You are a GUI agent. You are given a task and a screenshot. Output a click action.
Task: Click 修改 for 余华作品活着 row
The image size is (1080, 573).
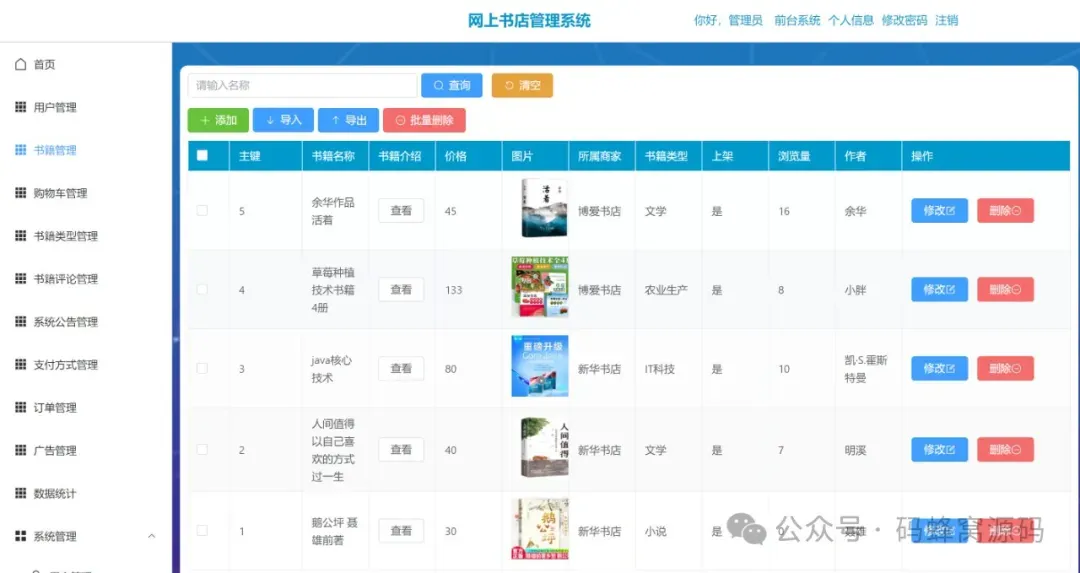click(939, 211)
